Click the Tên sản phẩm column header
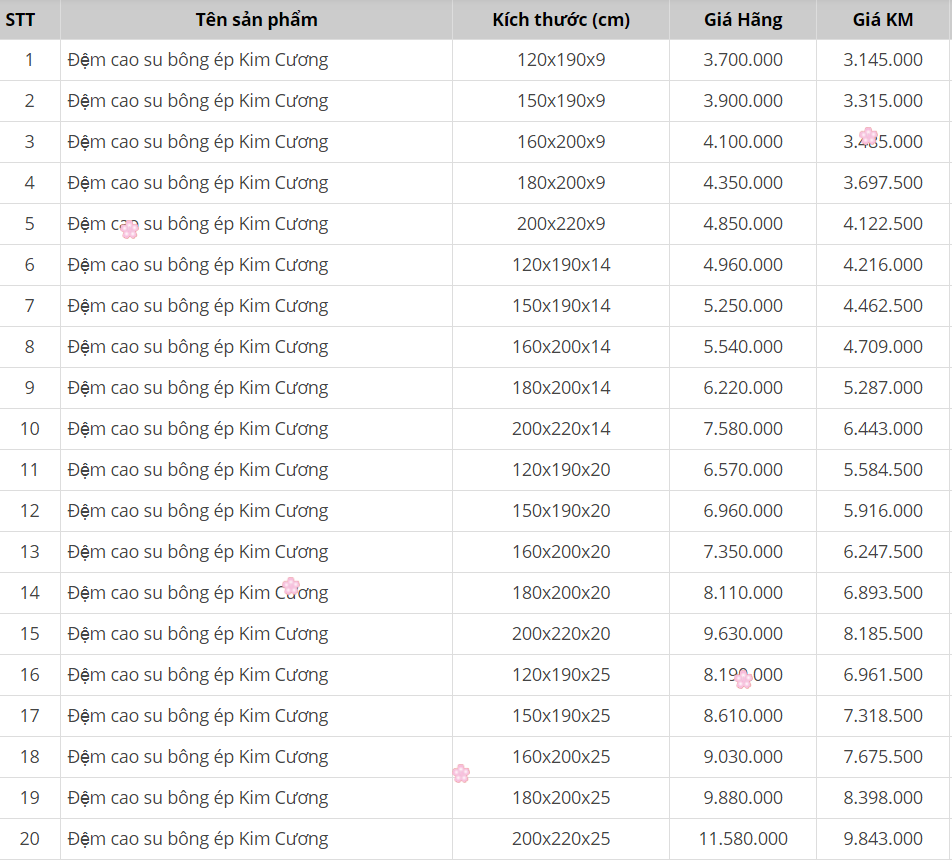 [x=256, y=20]
